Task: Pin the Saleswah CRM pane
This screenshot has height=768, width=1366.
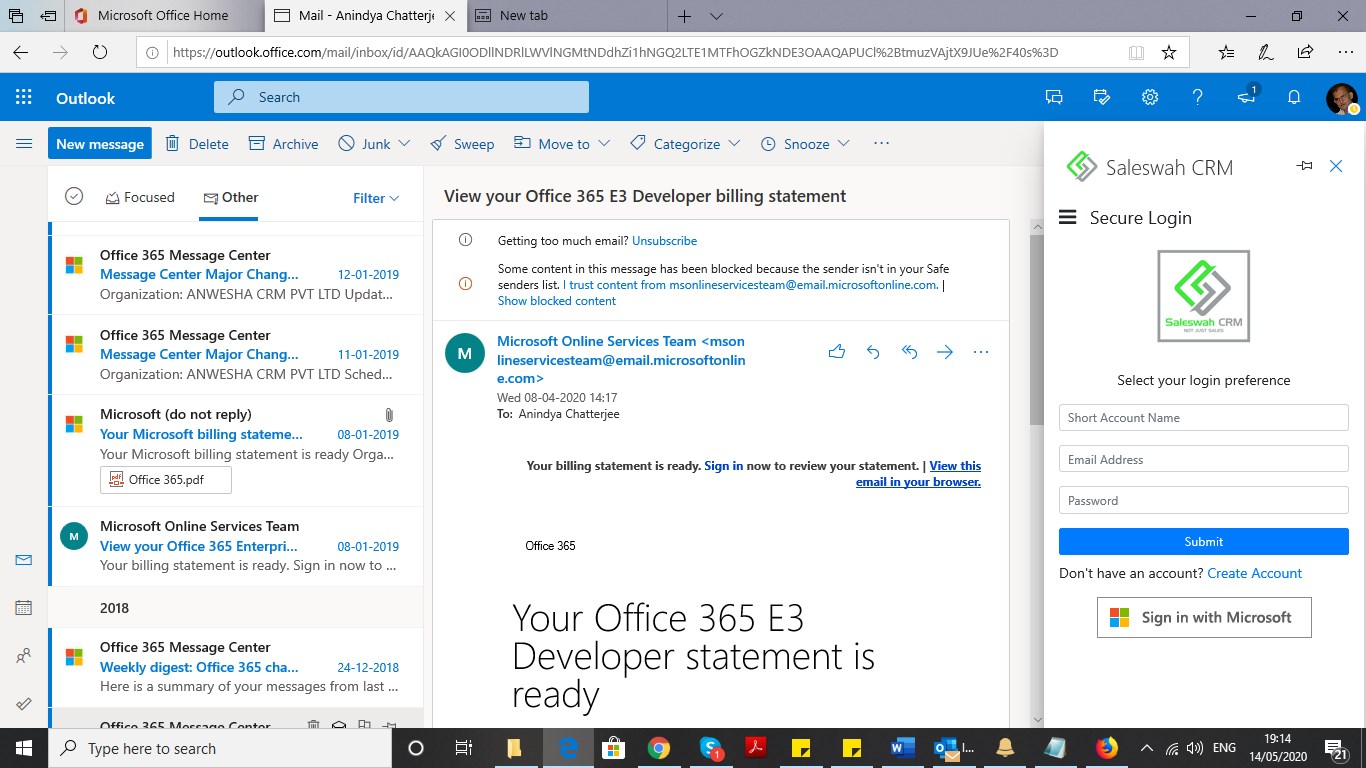Action: (1304, 166)
